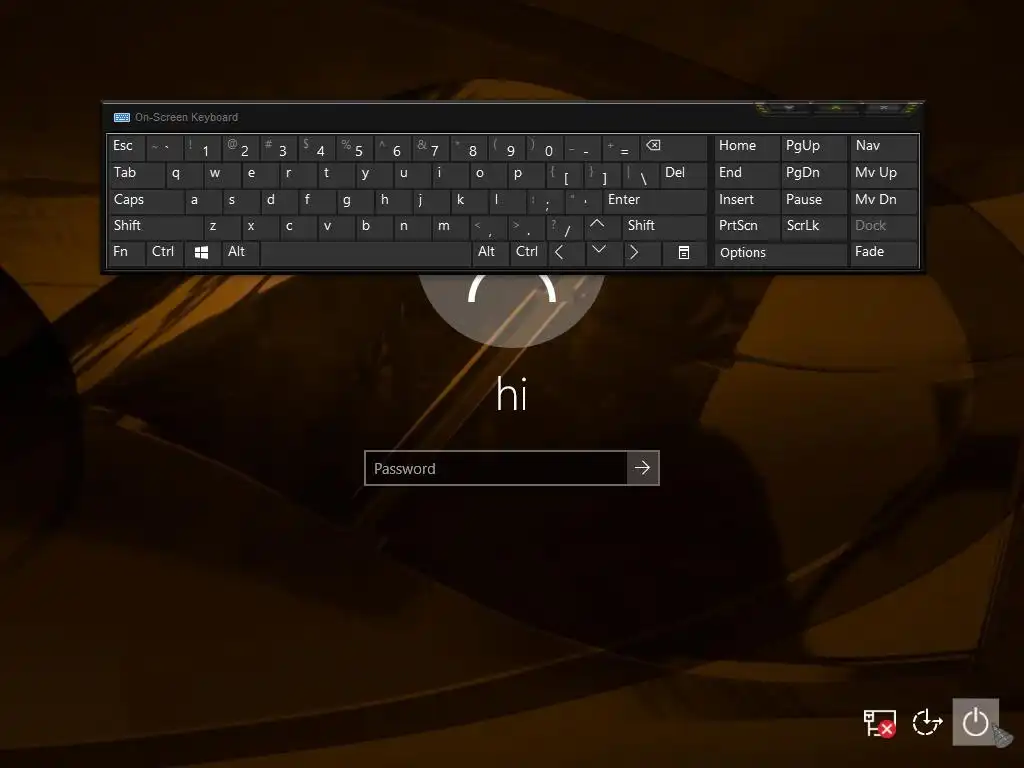Click the Pause key

(x=813, y=200)
